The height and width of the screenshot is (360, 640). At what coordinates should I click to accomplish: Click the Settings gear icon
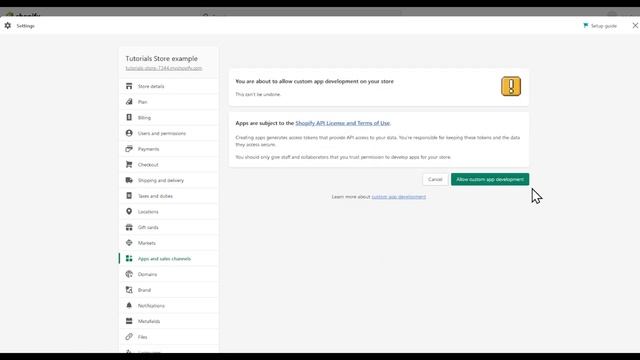pos(8,26)
